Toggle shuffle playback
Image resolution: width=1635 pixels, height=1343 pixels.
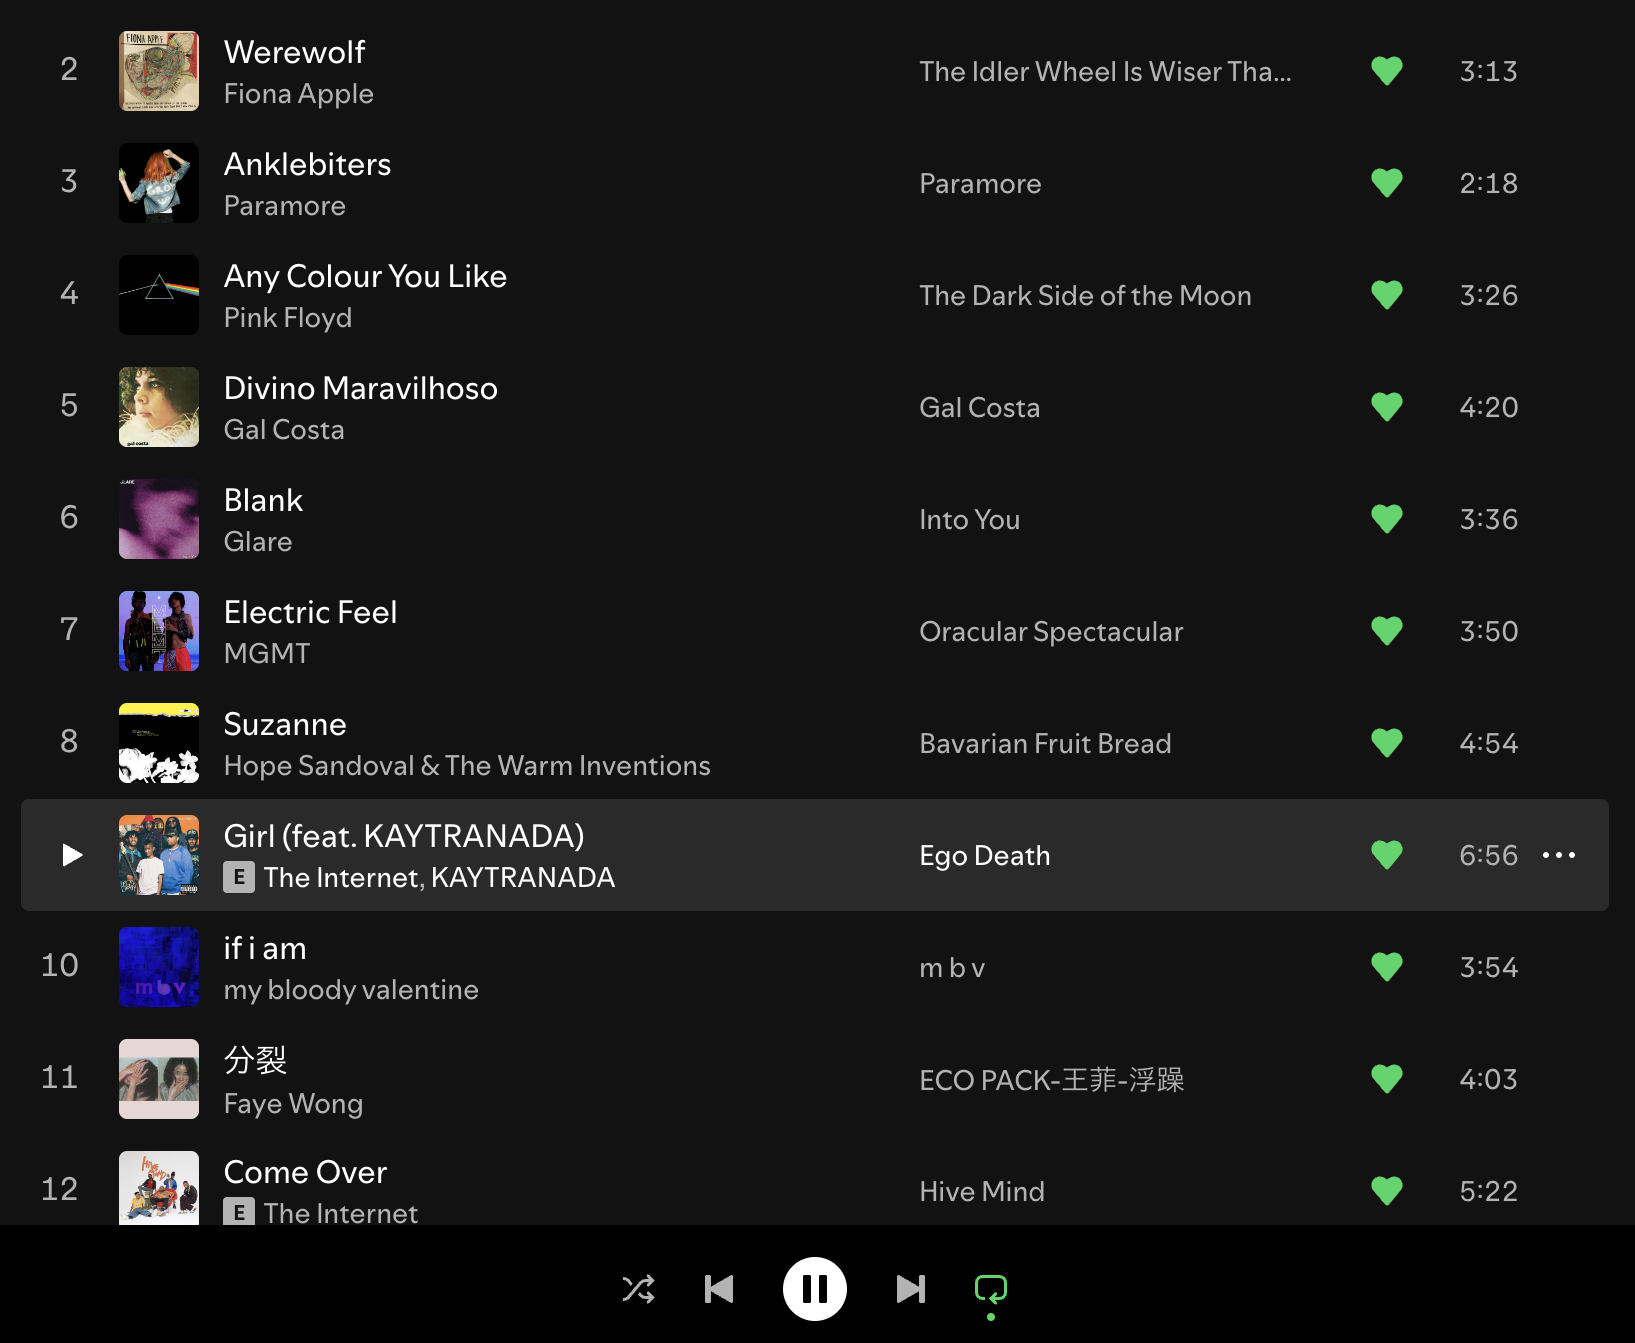click(638, 1289)
